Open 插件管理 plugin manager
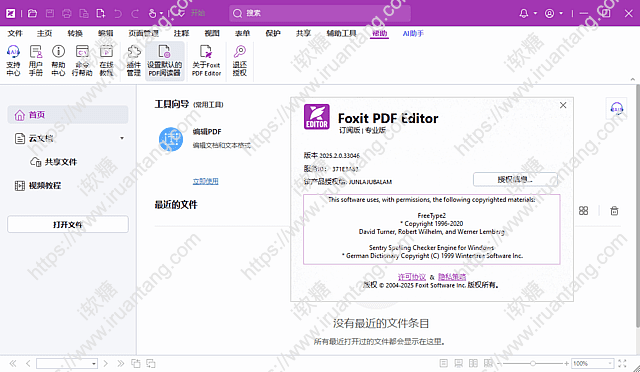Image resolution: width=640 pixels, height=372 pixels. (x=133, y=60)
